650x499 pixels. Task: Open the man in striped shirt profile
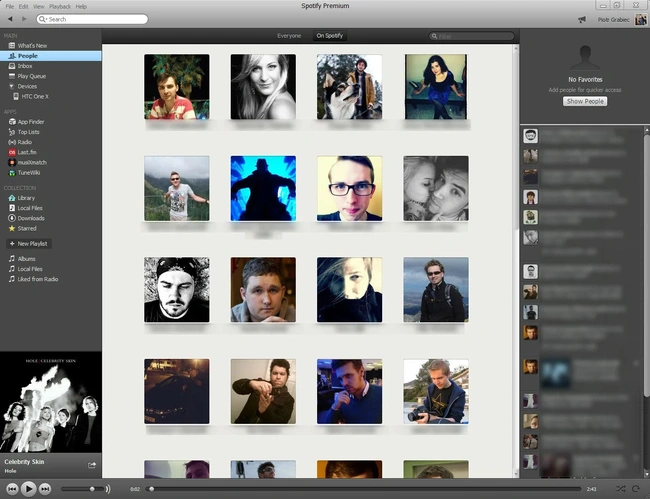(177, 87)
